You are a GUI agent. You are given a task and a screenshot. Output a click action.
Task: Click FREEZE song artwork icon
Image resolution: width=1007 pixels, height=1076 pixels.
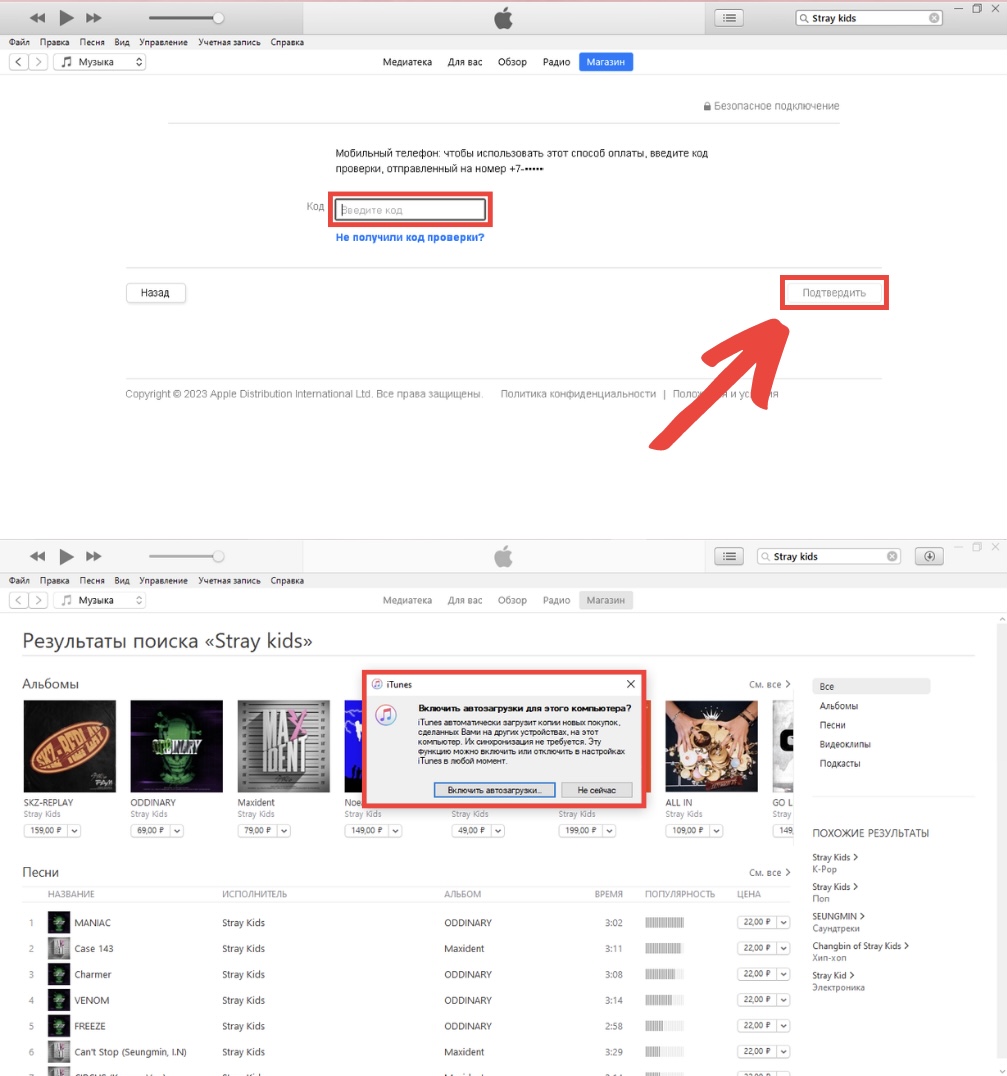click(x=59, y=1026)
